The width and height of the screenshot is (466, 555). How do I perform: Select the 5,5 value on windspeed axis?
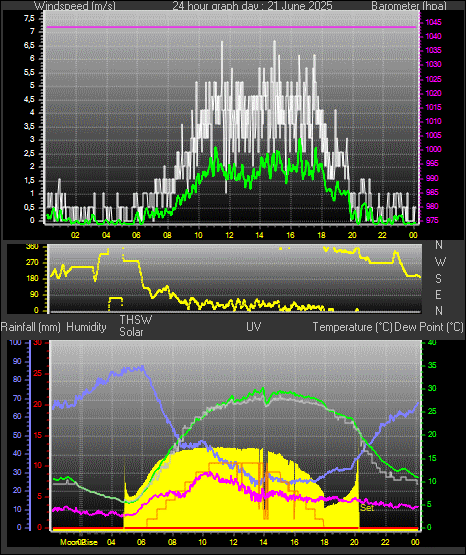click(x=29, y=72)
